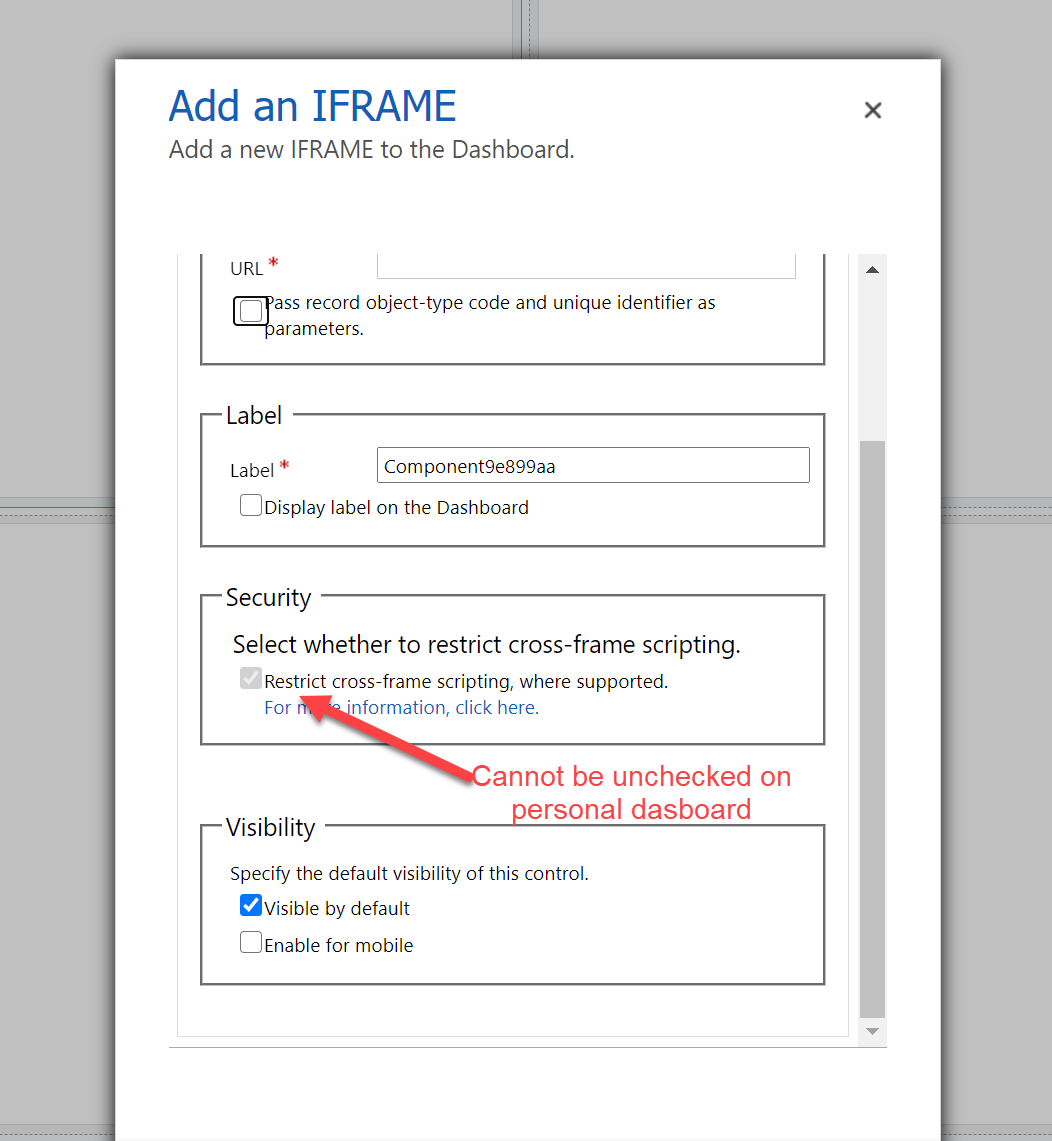Open the 'For more information, click here' link

pyautogui.click(x=401, y=708)
